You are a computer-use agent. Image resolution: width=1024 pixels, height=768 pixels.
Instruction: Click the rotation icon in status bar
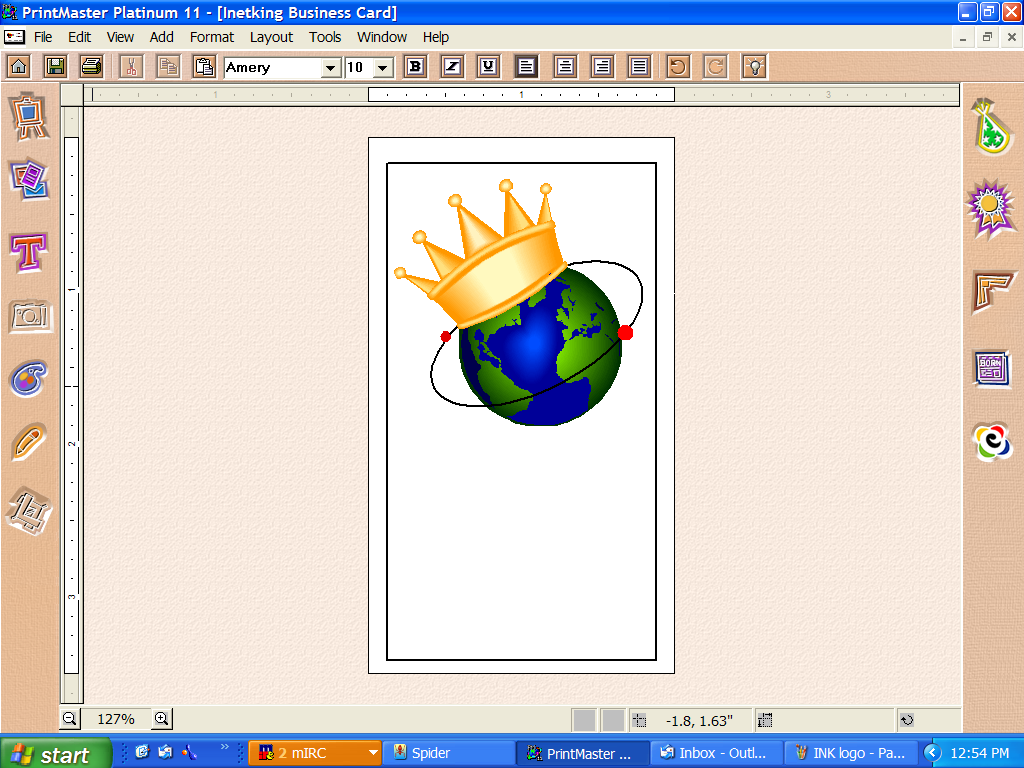[x=906, y=721]
